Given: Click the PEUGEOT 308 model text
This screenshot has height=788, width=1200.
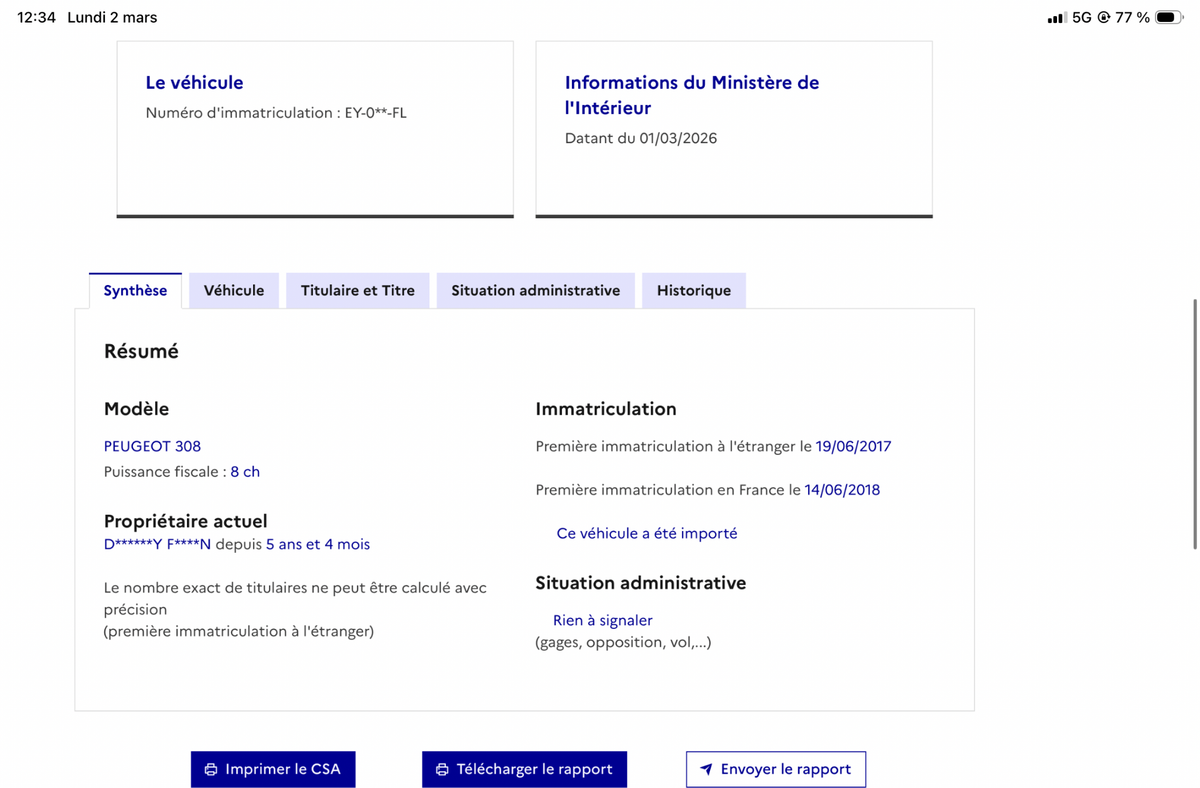Looking at the screenshot, I should (x=152, y=446).
